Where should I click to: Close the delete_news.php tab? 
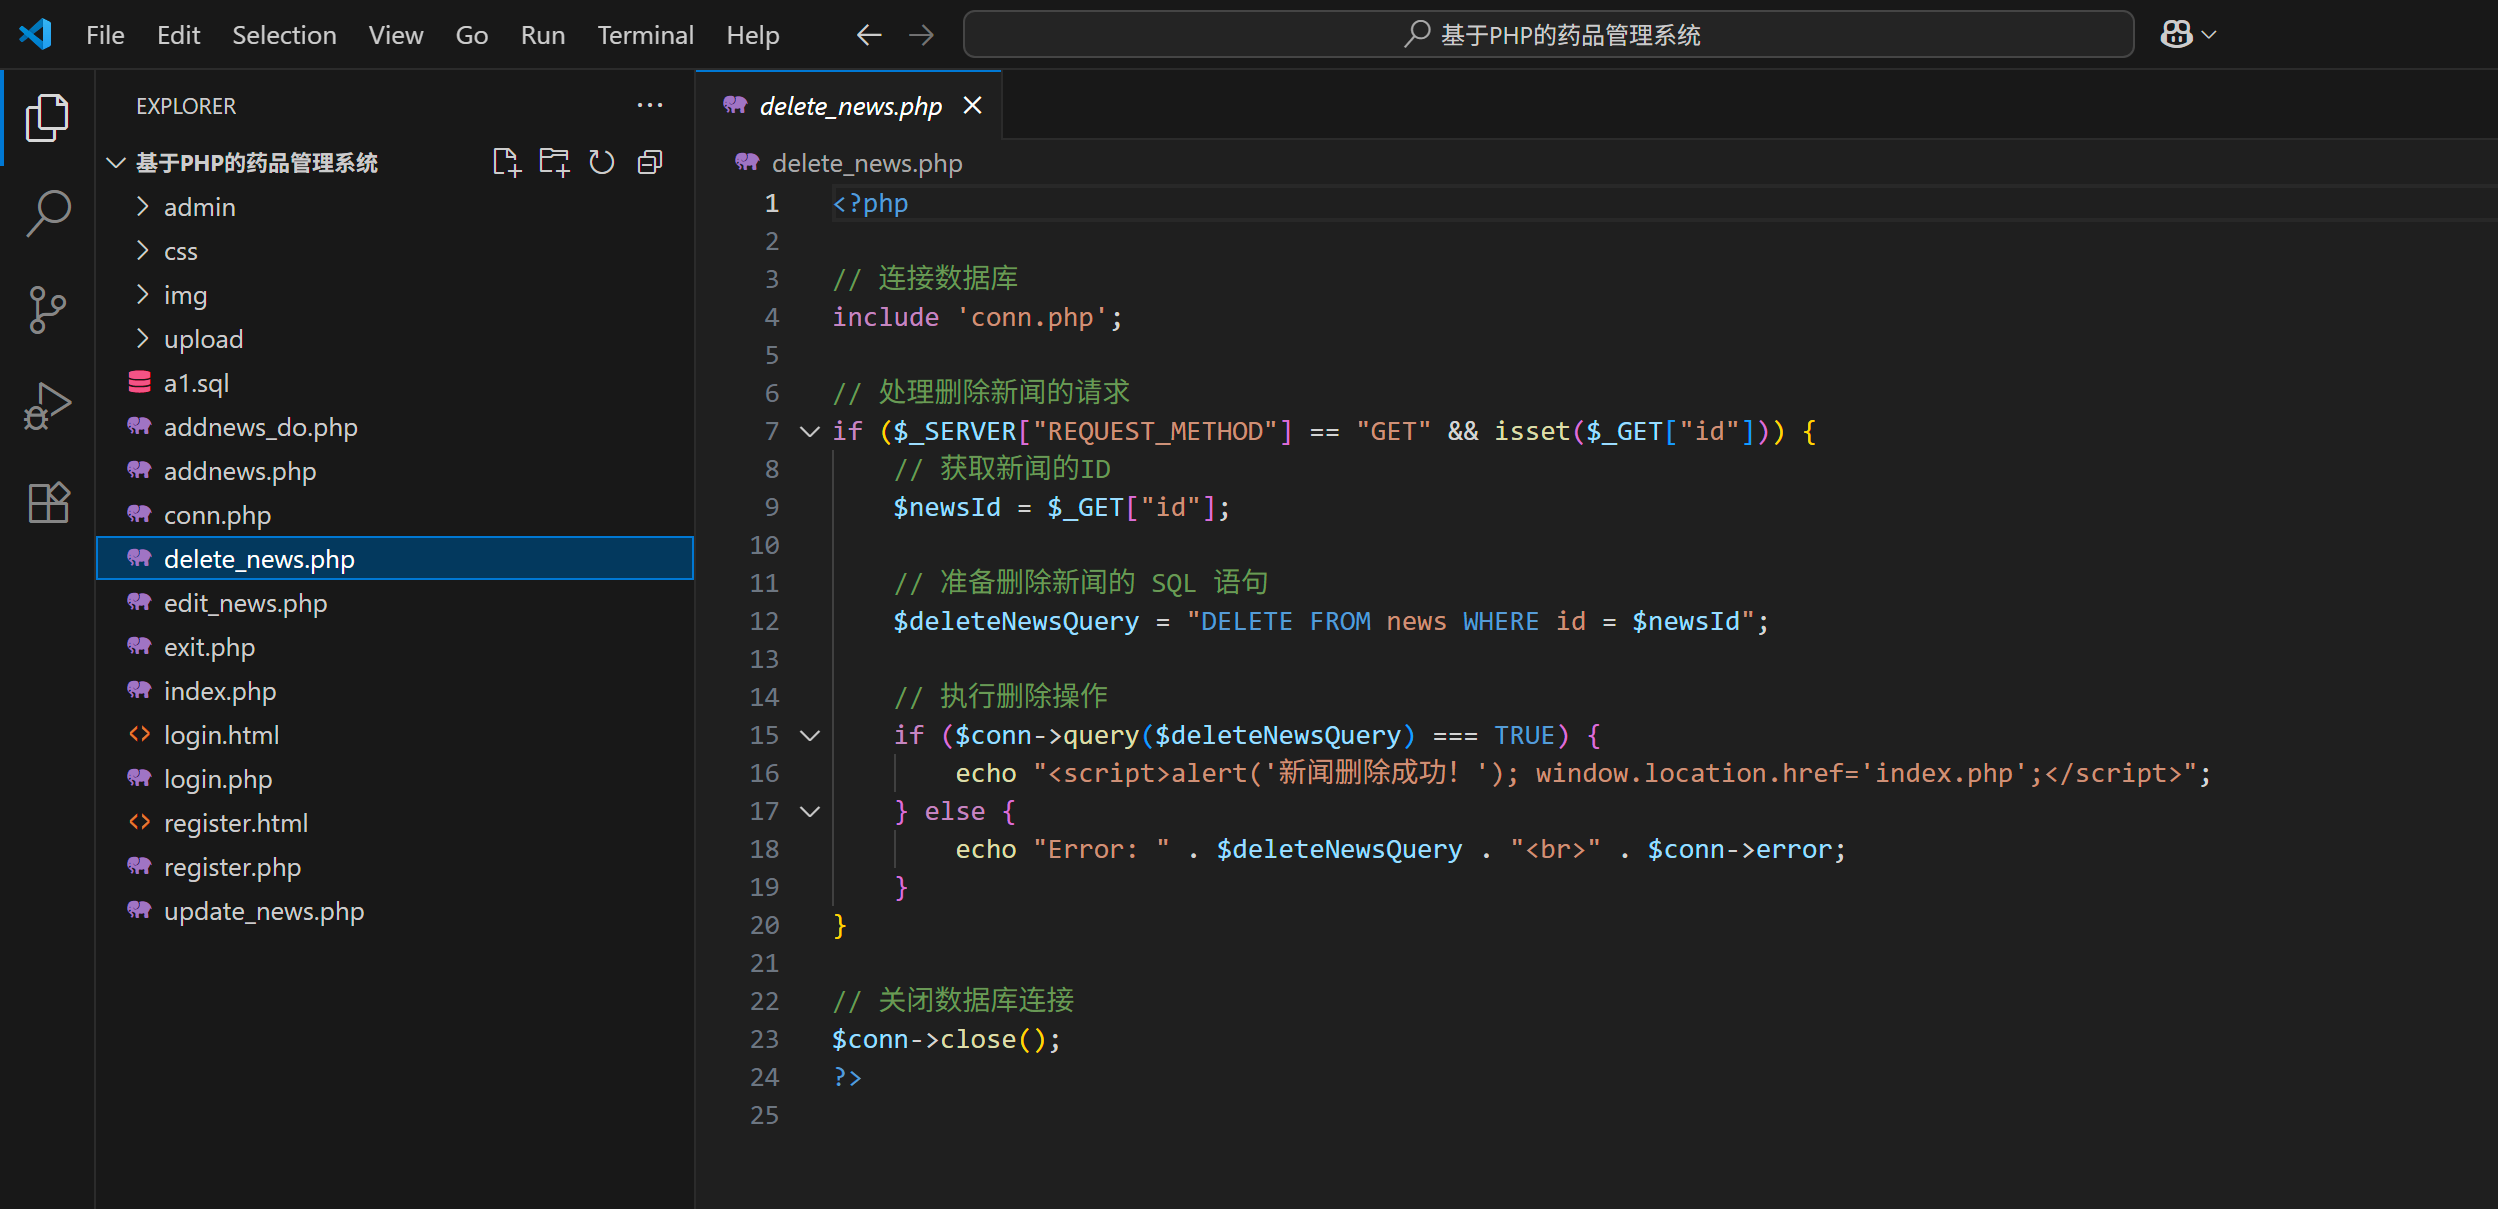click(972, 105)
